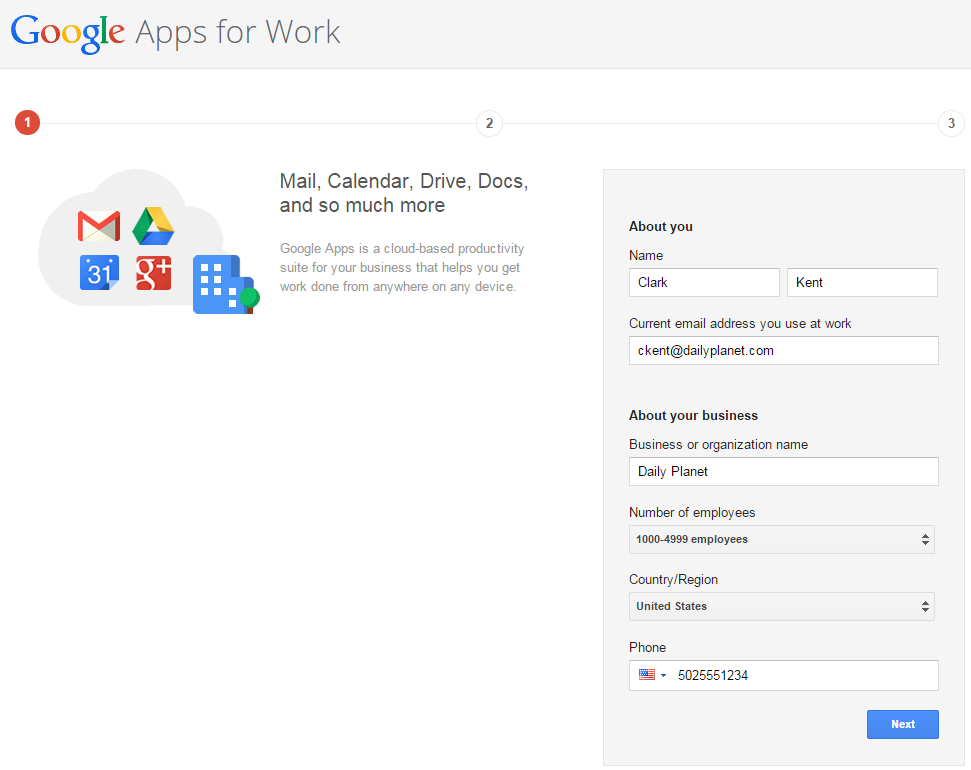Click the Gmail envelope icon
This screenshot has height=770, width=971.
[99, 226]
